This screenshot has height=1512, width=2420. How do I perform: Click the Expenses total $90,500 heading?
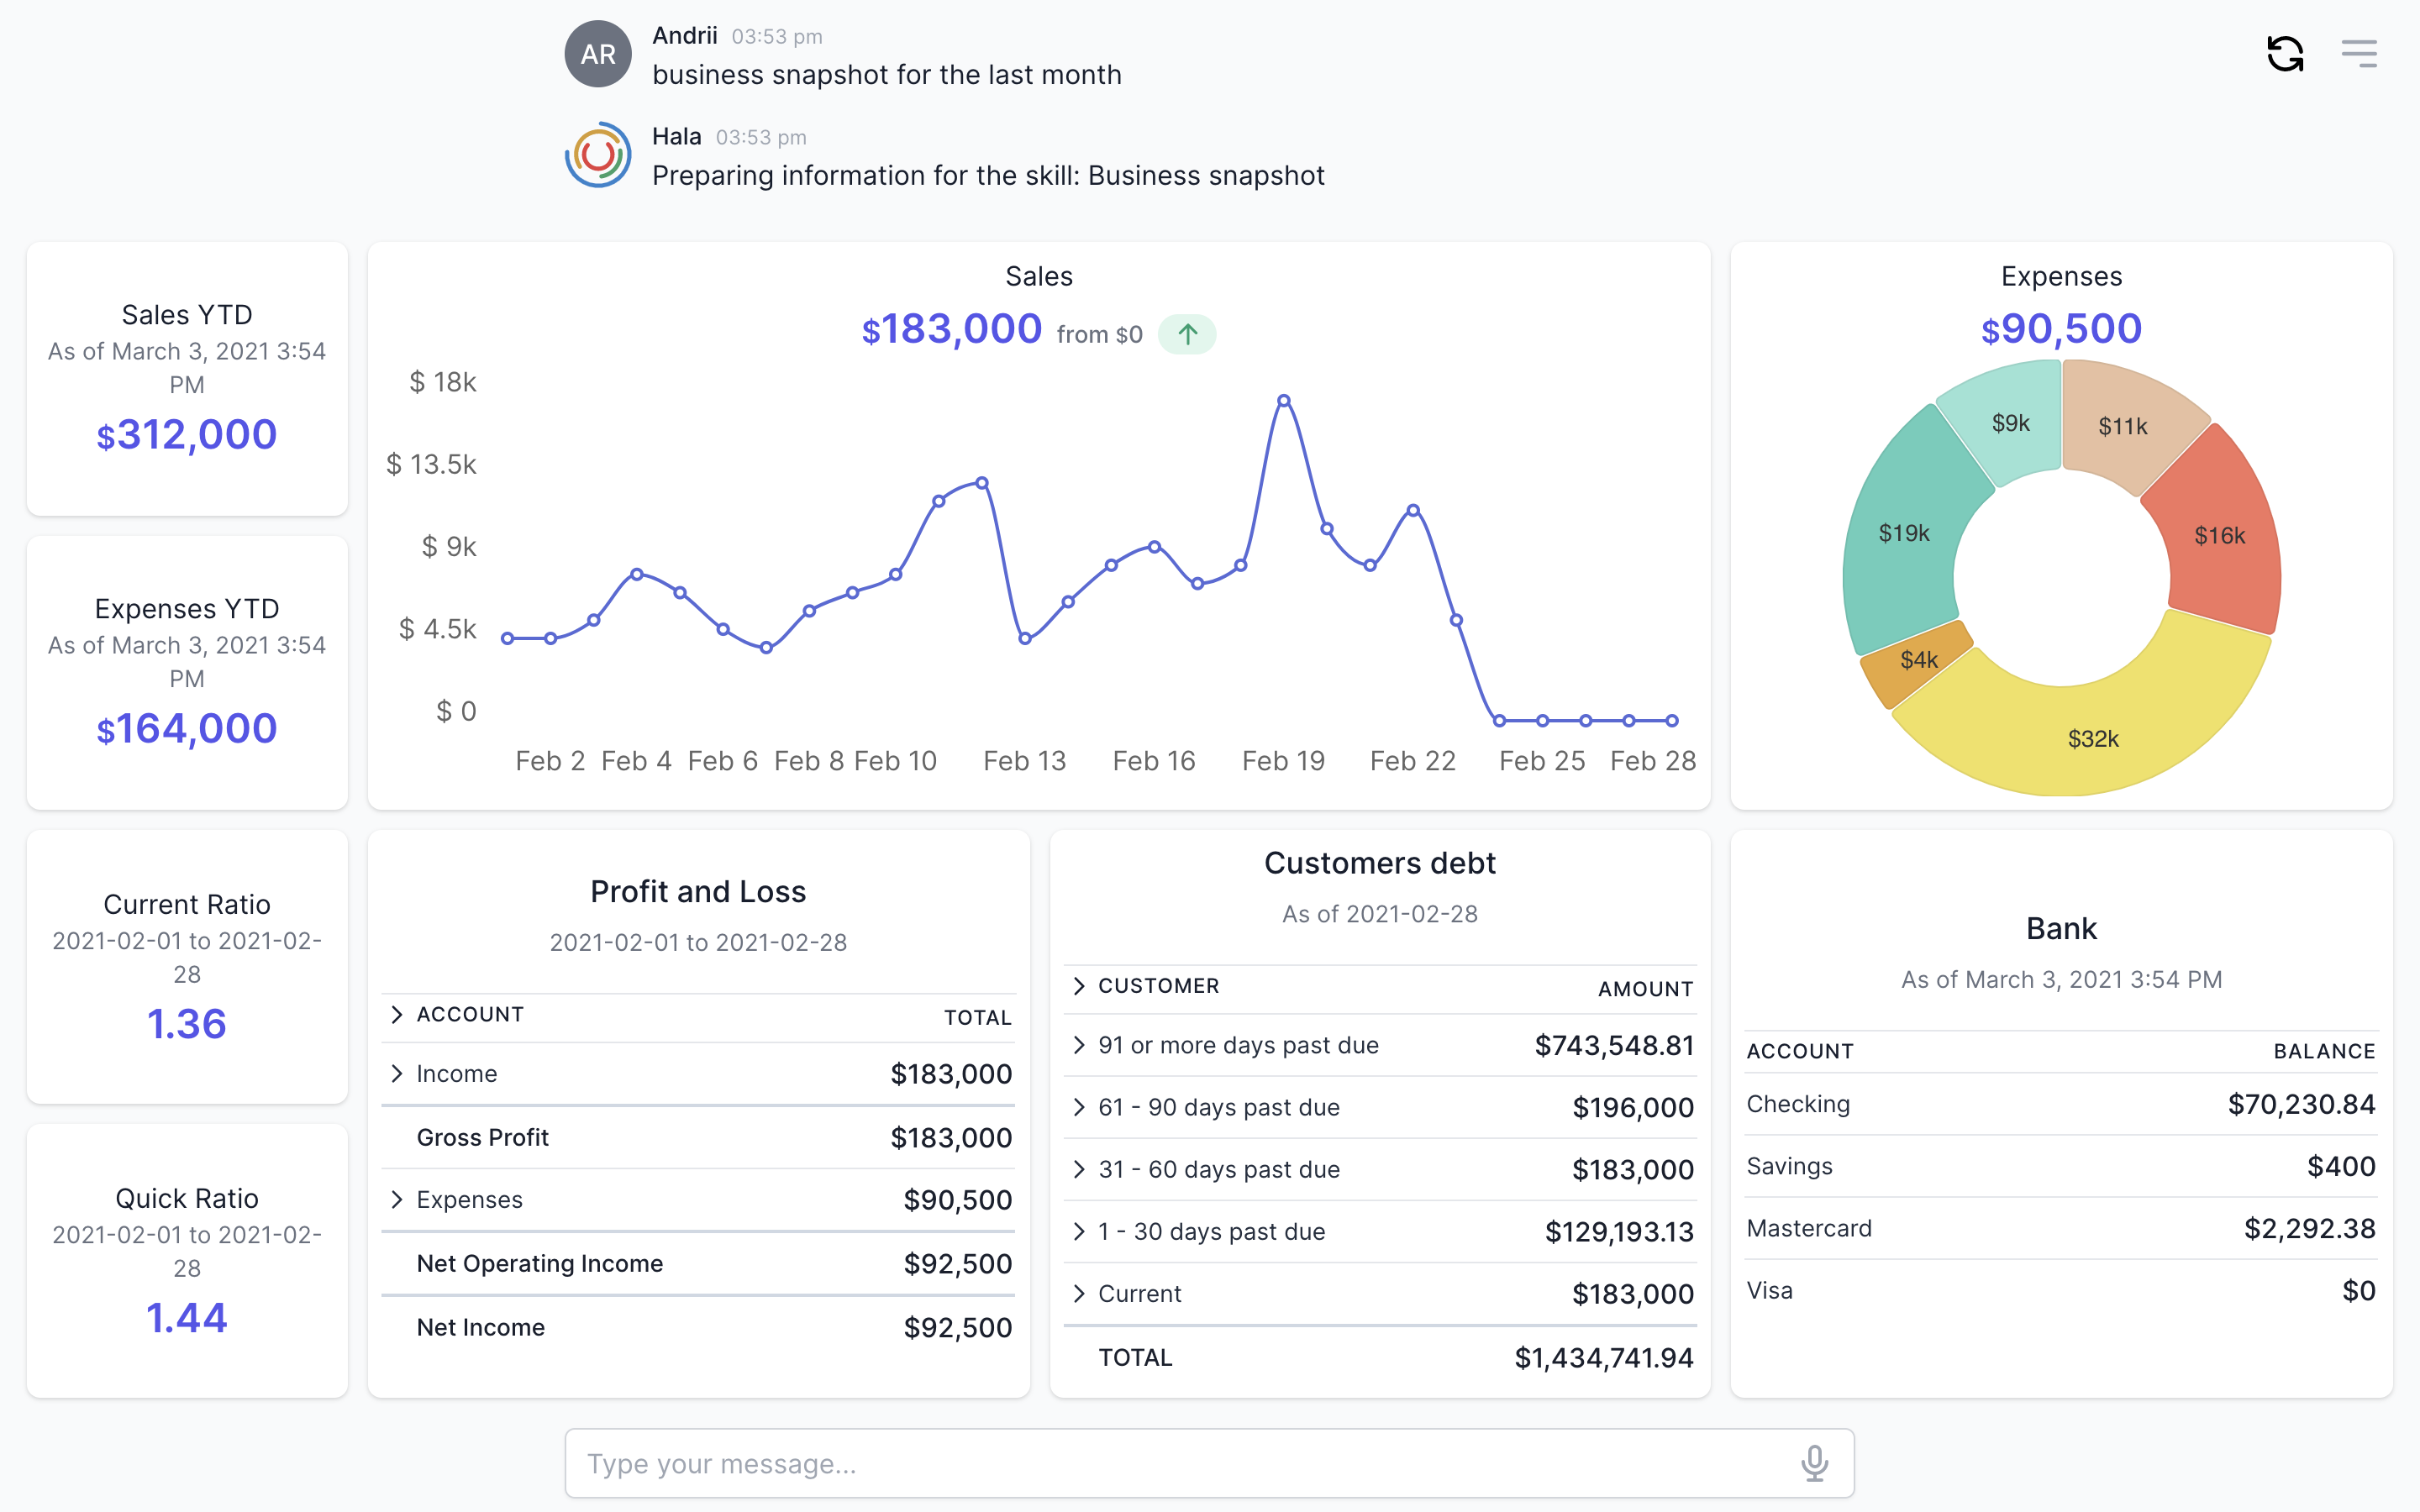click(x=2061, y=329)
